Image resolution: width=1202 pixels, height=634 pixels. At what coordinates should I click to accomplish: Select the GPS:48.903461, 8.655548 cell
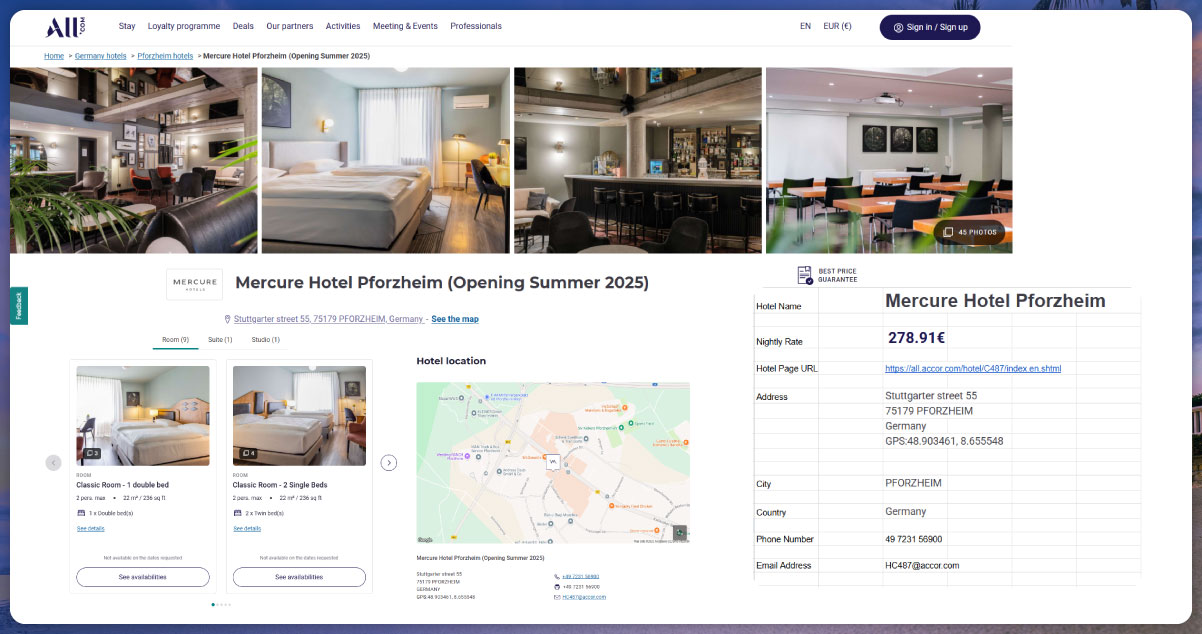(x=944, y=441)
